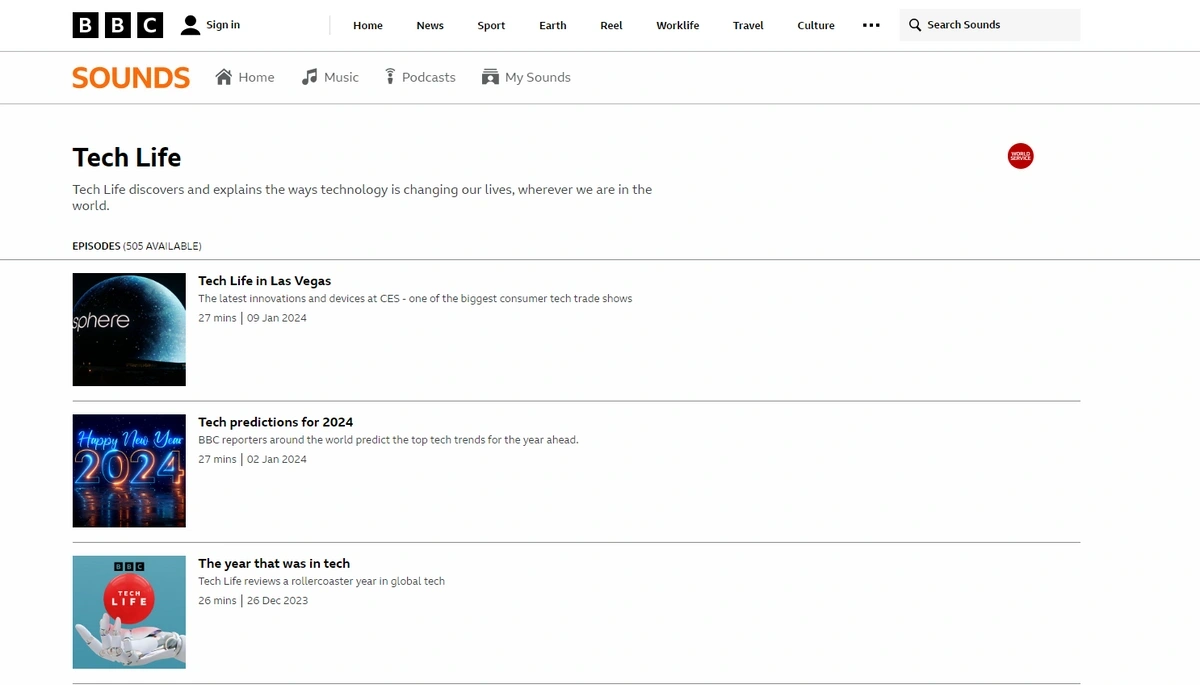Click the BBC blocks logo
Viewport: 1200px width, 685px height.
pyautogui.click(x=118, y=25)
